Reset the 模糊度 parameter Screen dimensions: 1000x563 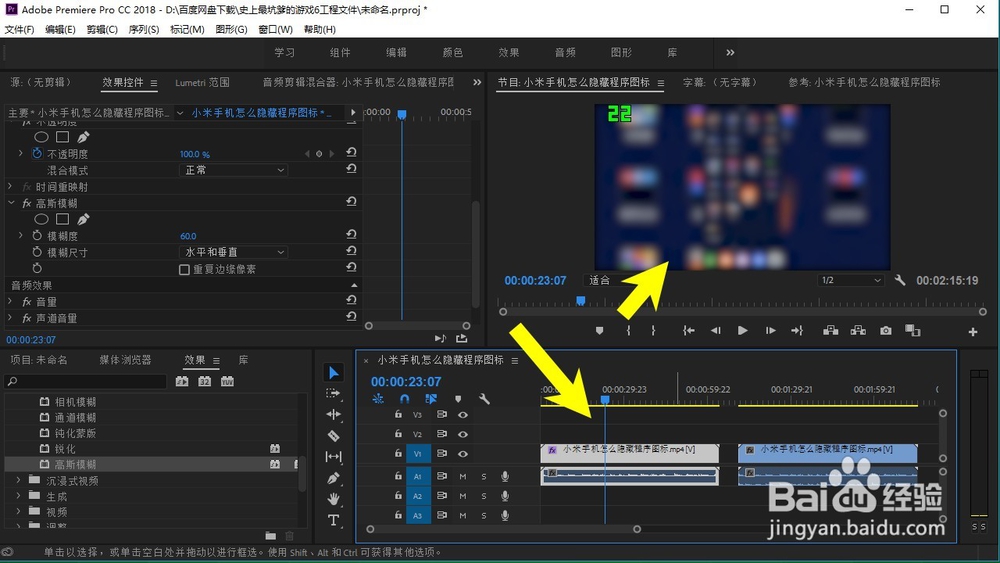351,235
